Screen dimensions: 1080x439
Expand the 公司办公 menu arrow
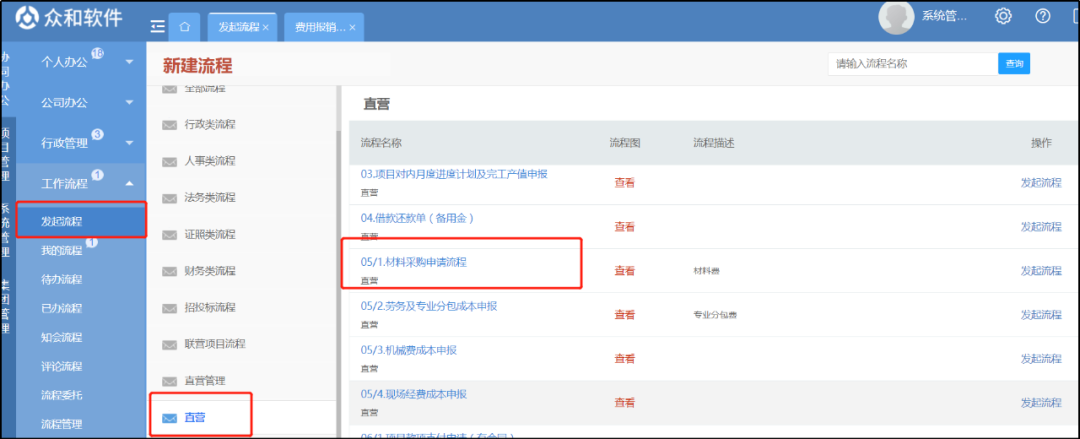(x=129, y=103)
